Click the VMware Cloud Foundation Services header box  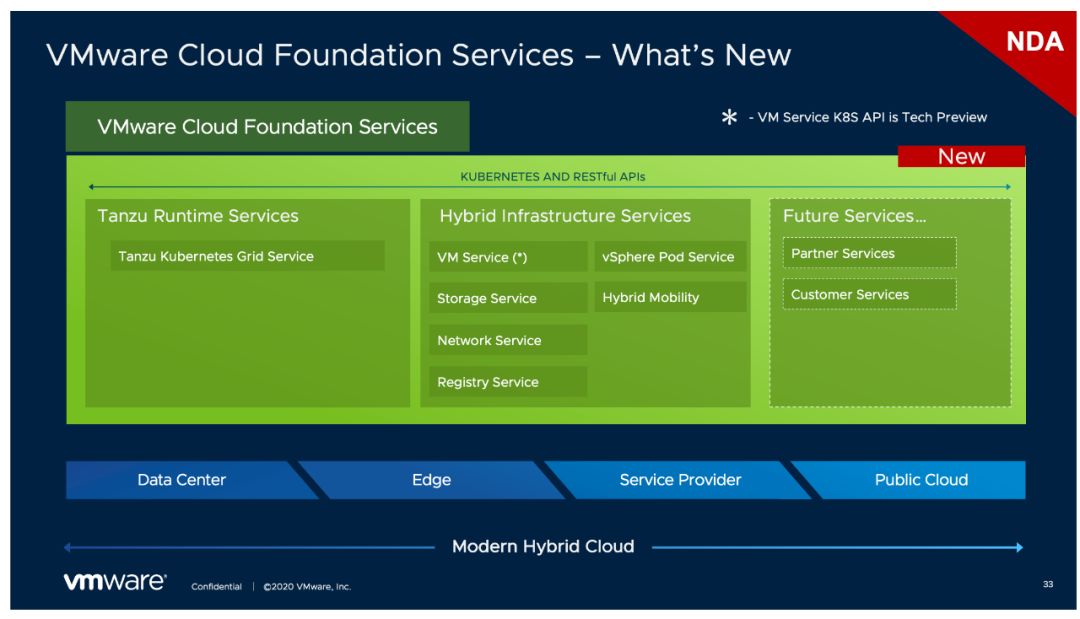[267, 127]
